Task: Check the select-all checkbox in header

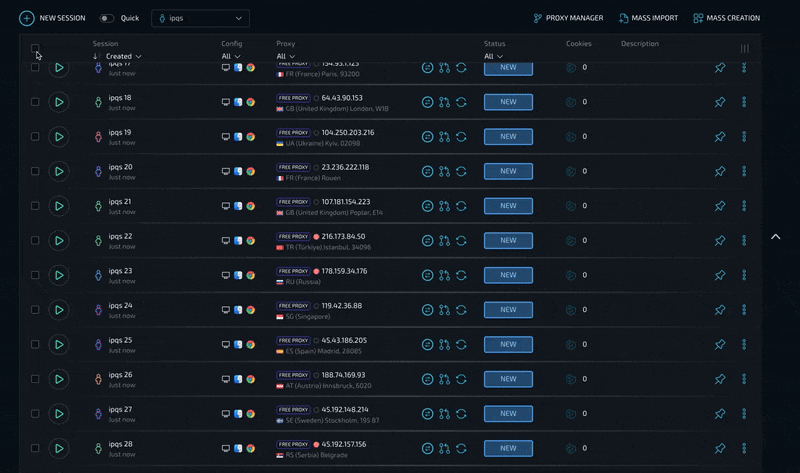Action: pyautogui.click(x=35, y=48)
